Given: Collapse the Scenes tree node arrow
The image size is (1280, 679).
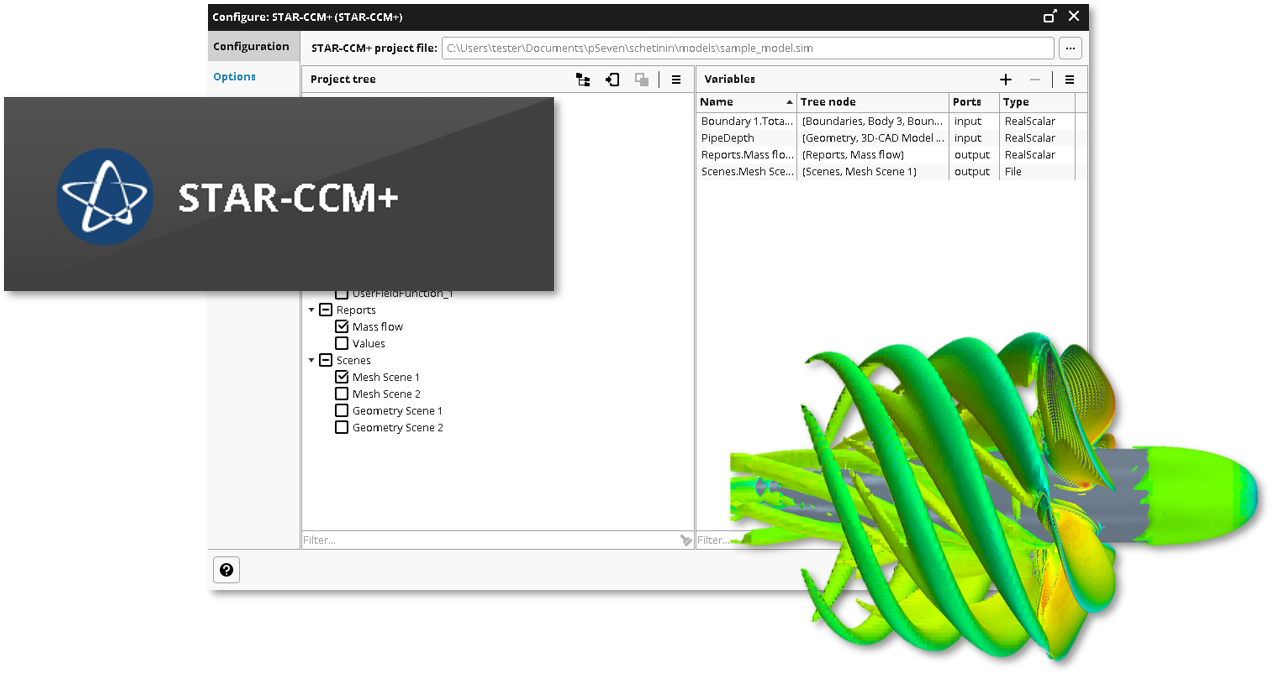Looking at the screenshot, I should pos(311,360).
